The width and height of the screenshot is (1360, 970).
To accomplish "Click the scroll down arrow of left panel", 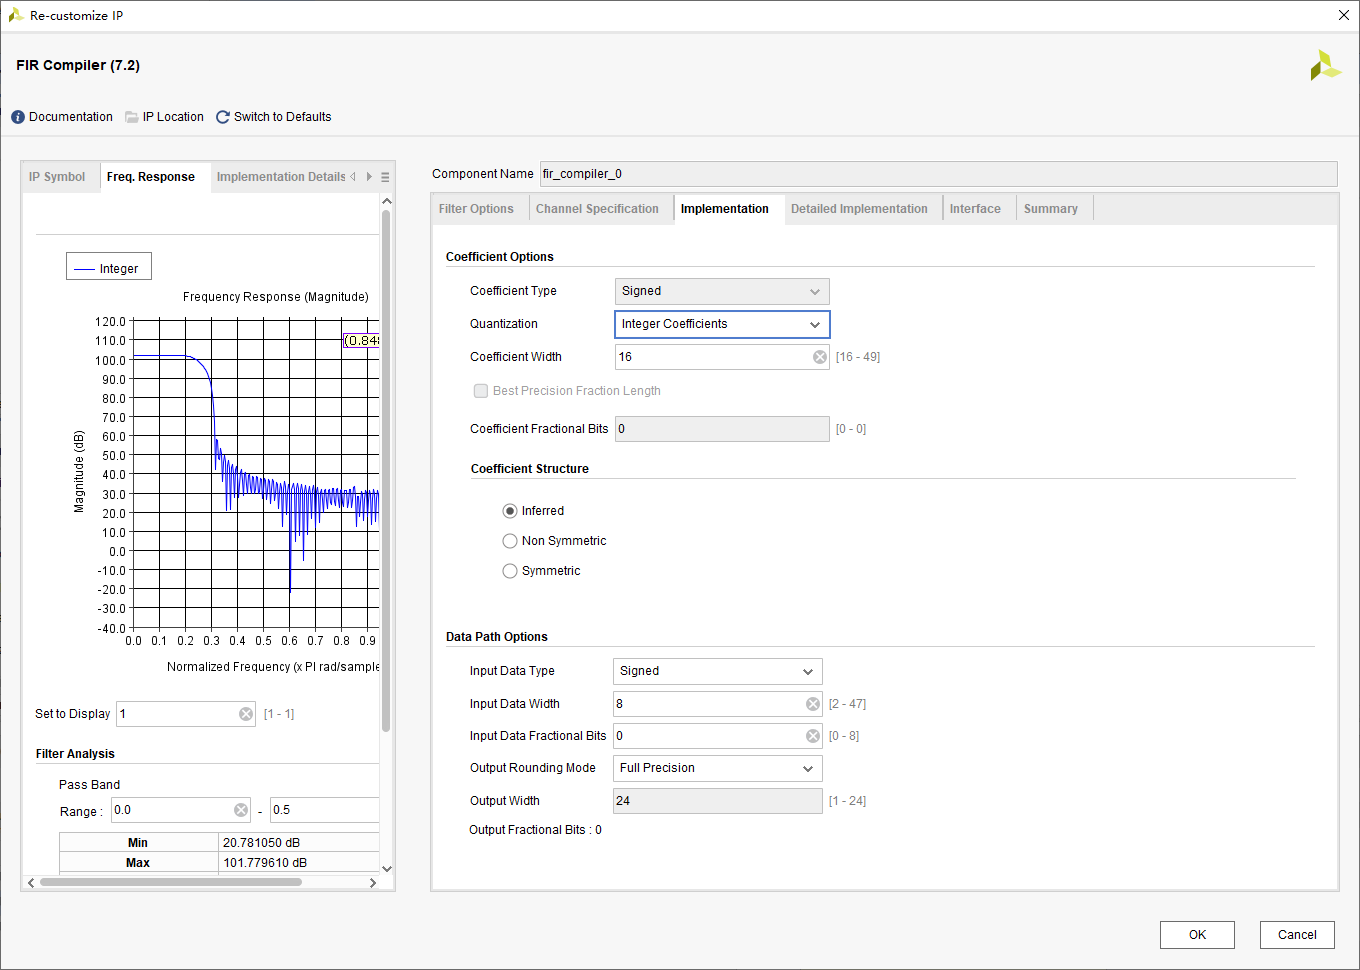I will [387, 868].
